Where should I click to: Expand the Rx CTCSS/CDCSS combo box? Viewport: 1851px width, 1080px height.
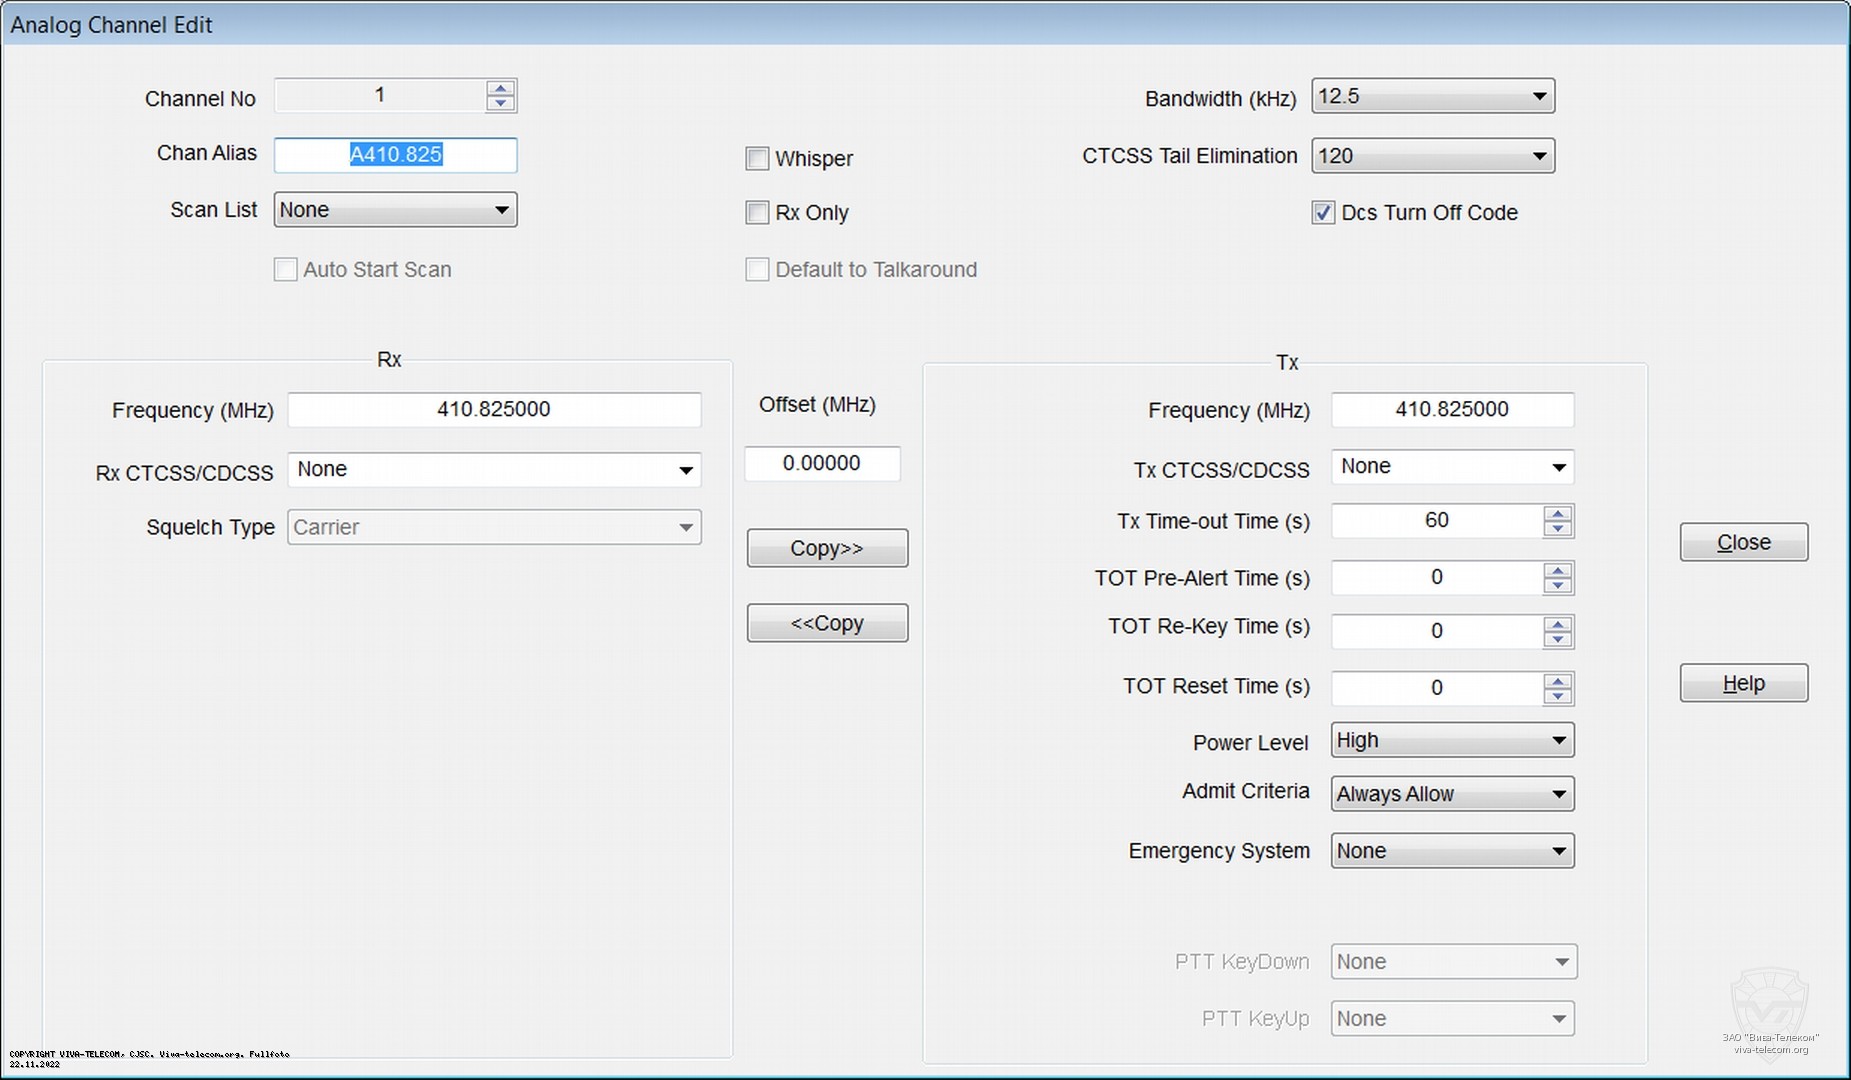coord(494,470)
